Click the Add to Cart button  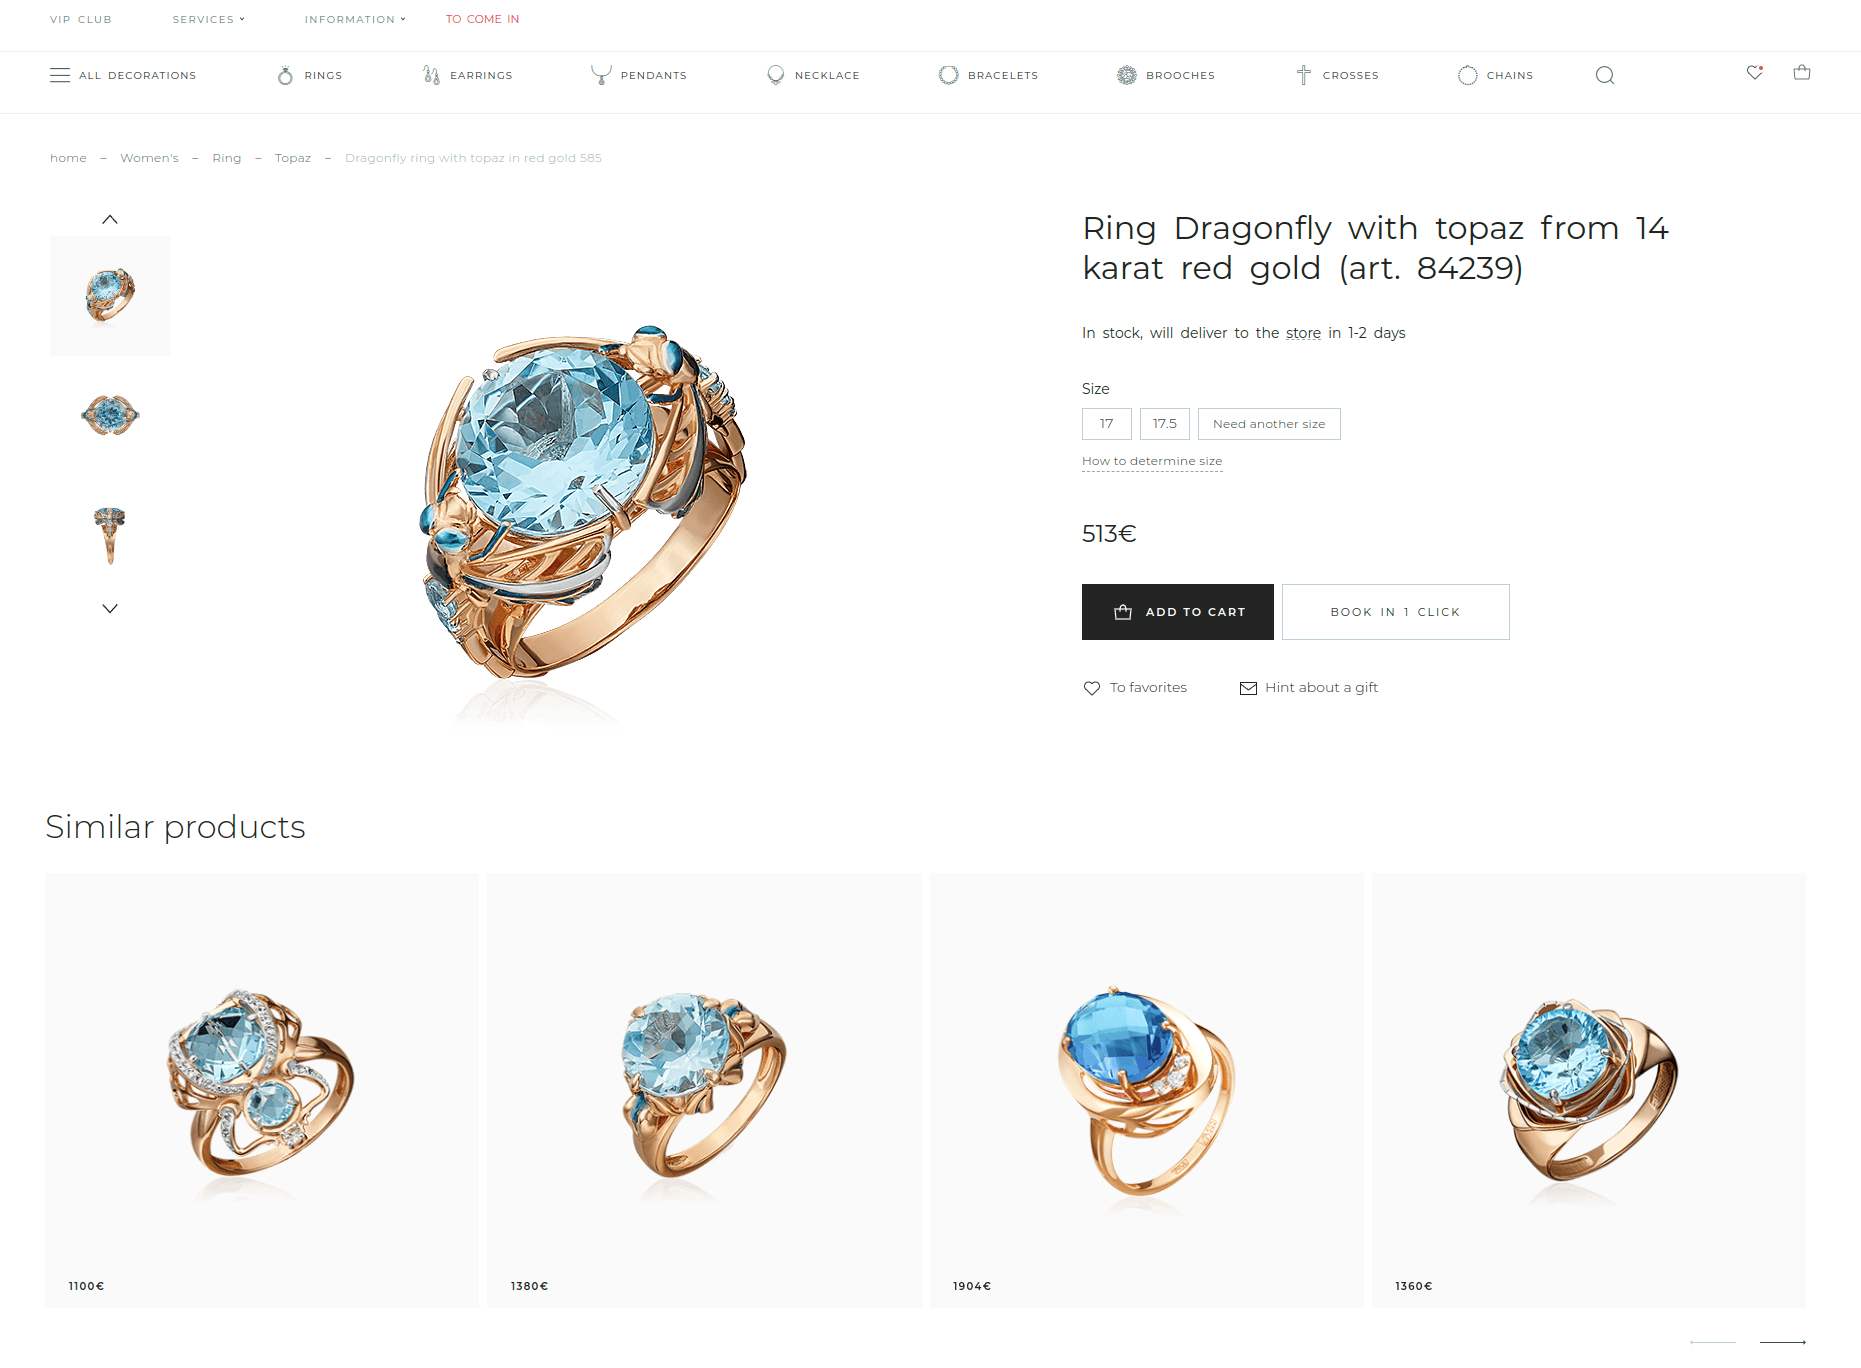[x=1178, y=612]
